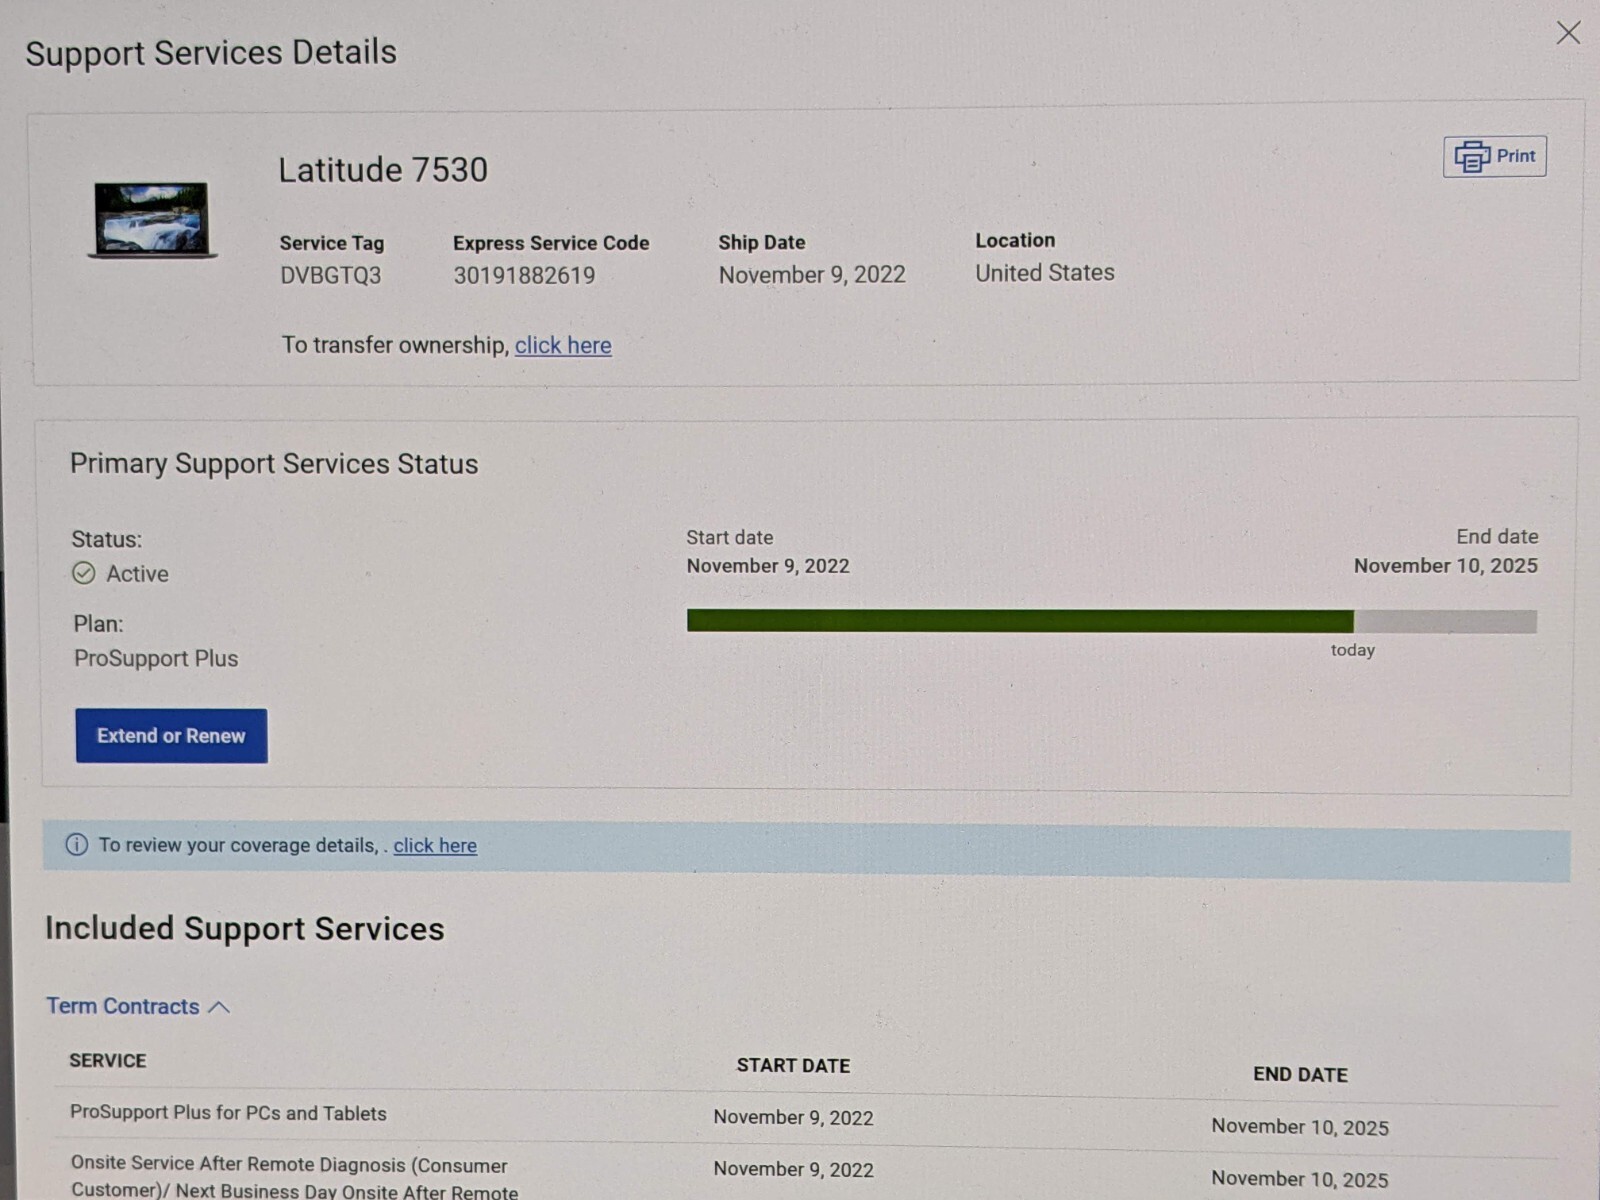Click the green warranty progress bar

click(1020, 621)
